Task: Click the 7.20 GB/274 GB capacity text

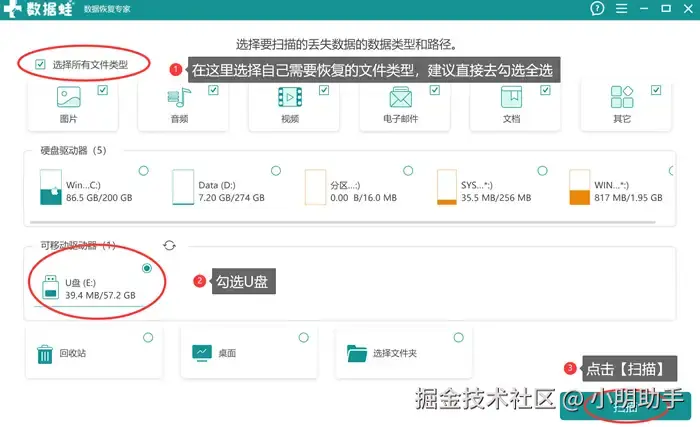Action: (232, 197)
